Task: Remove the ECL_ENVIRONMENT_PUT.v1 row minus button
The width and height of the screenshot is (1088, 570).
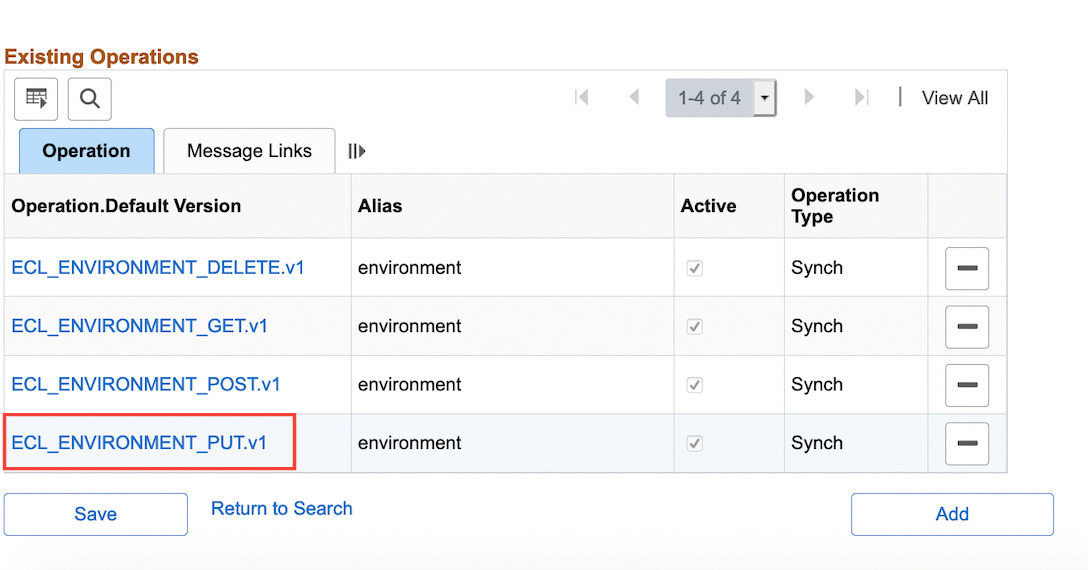Action: pos(967,443)
